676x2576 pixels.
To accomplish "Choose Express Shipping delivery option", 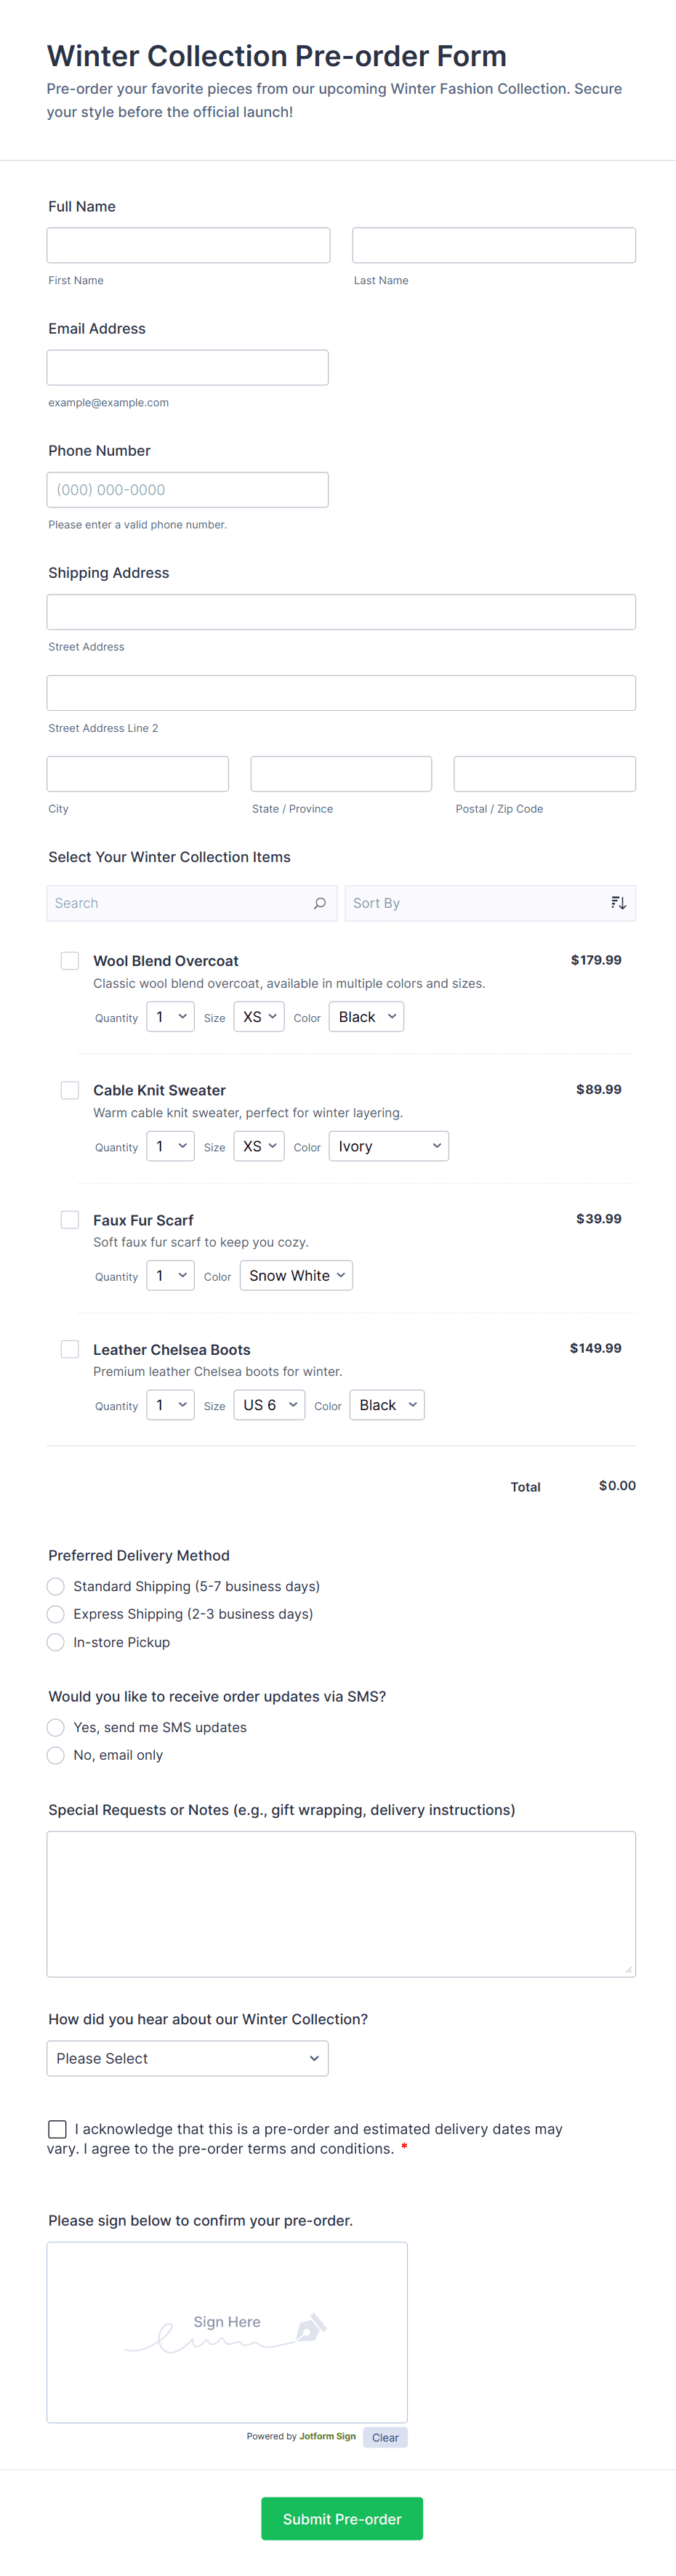I will [x=56, y=1614].
